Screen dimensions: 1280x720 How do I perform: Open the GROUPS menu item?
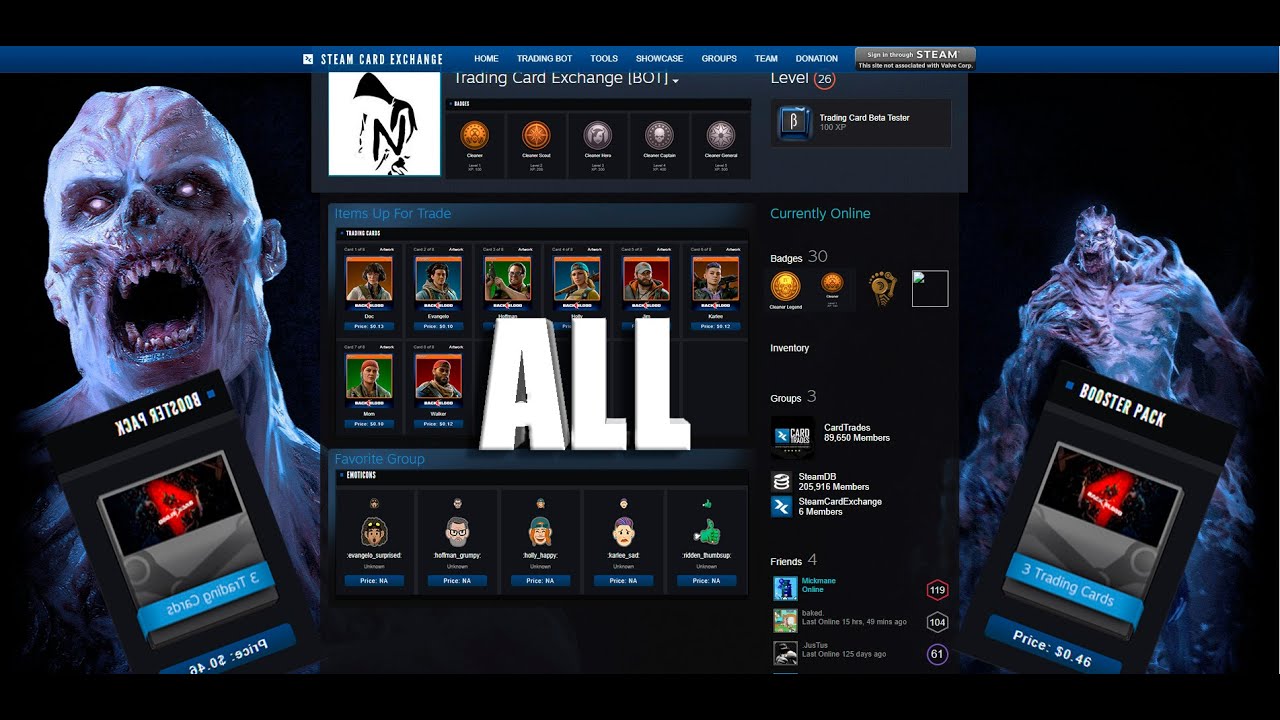(x=719, y=59)
